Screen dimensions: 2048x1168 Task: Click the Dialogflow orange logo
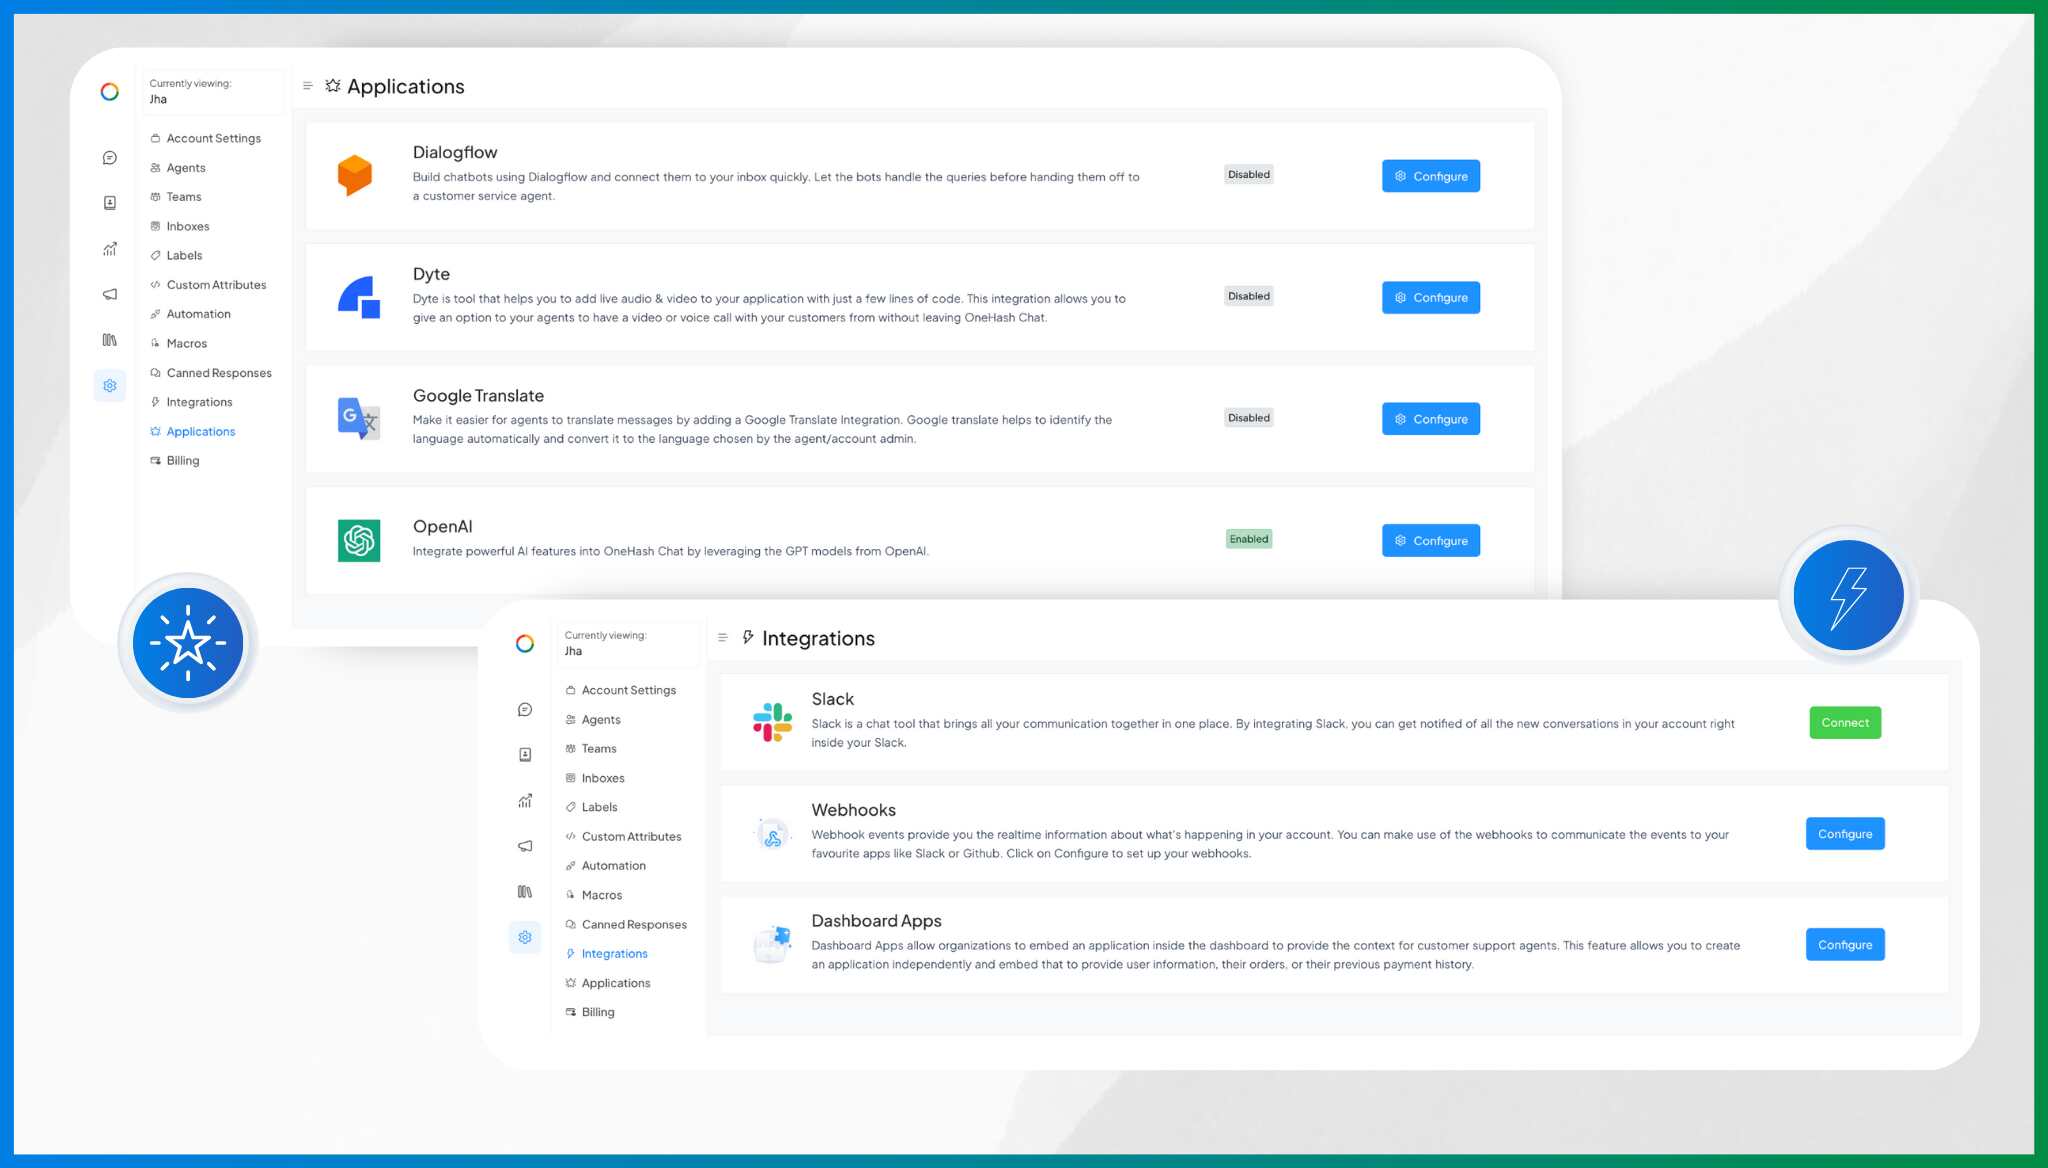point(355,175)
